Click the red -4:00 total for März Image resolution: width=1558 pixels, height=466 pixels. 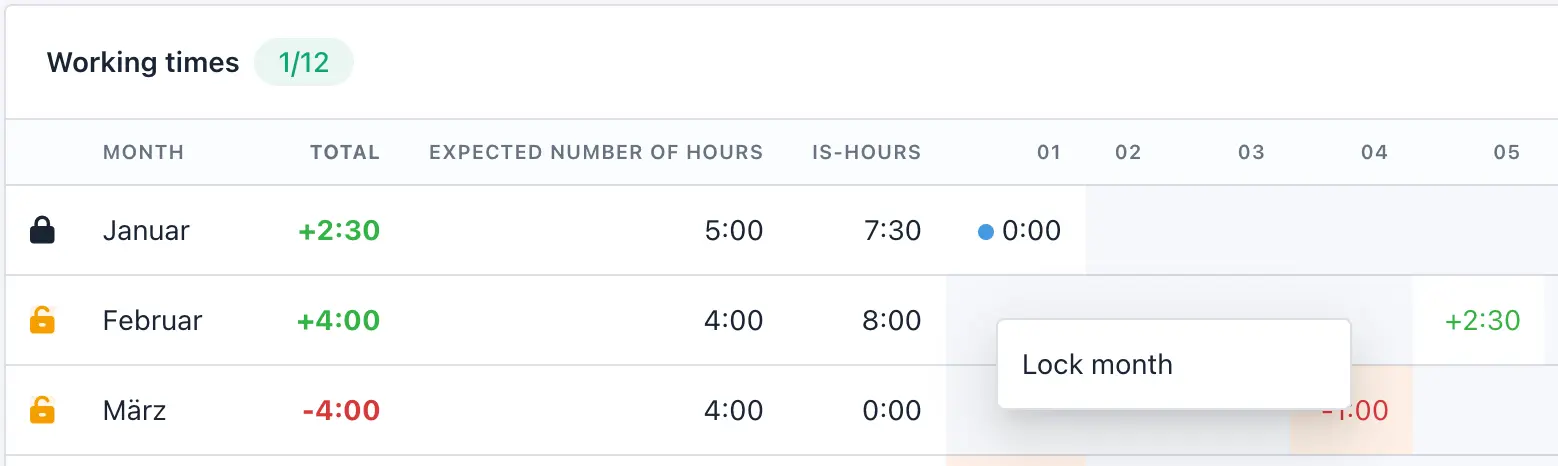point(341,410)
